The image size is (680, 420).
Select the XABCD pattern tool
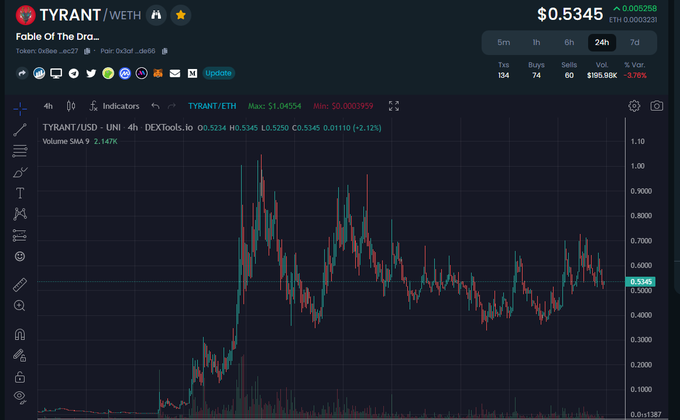[20, 214]
